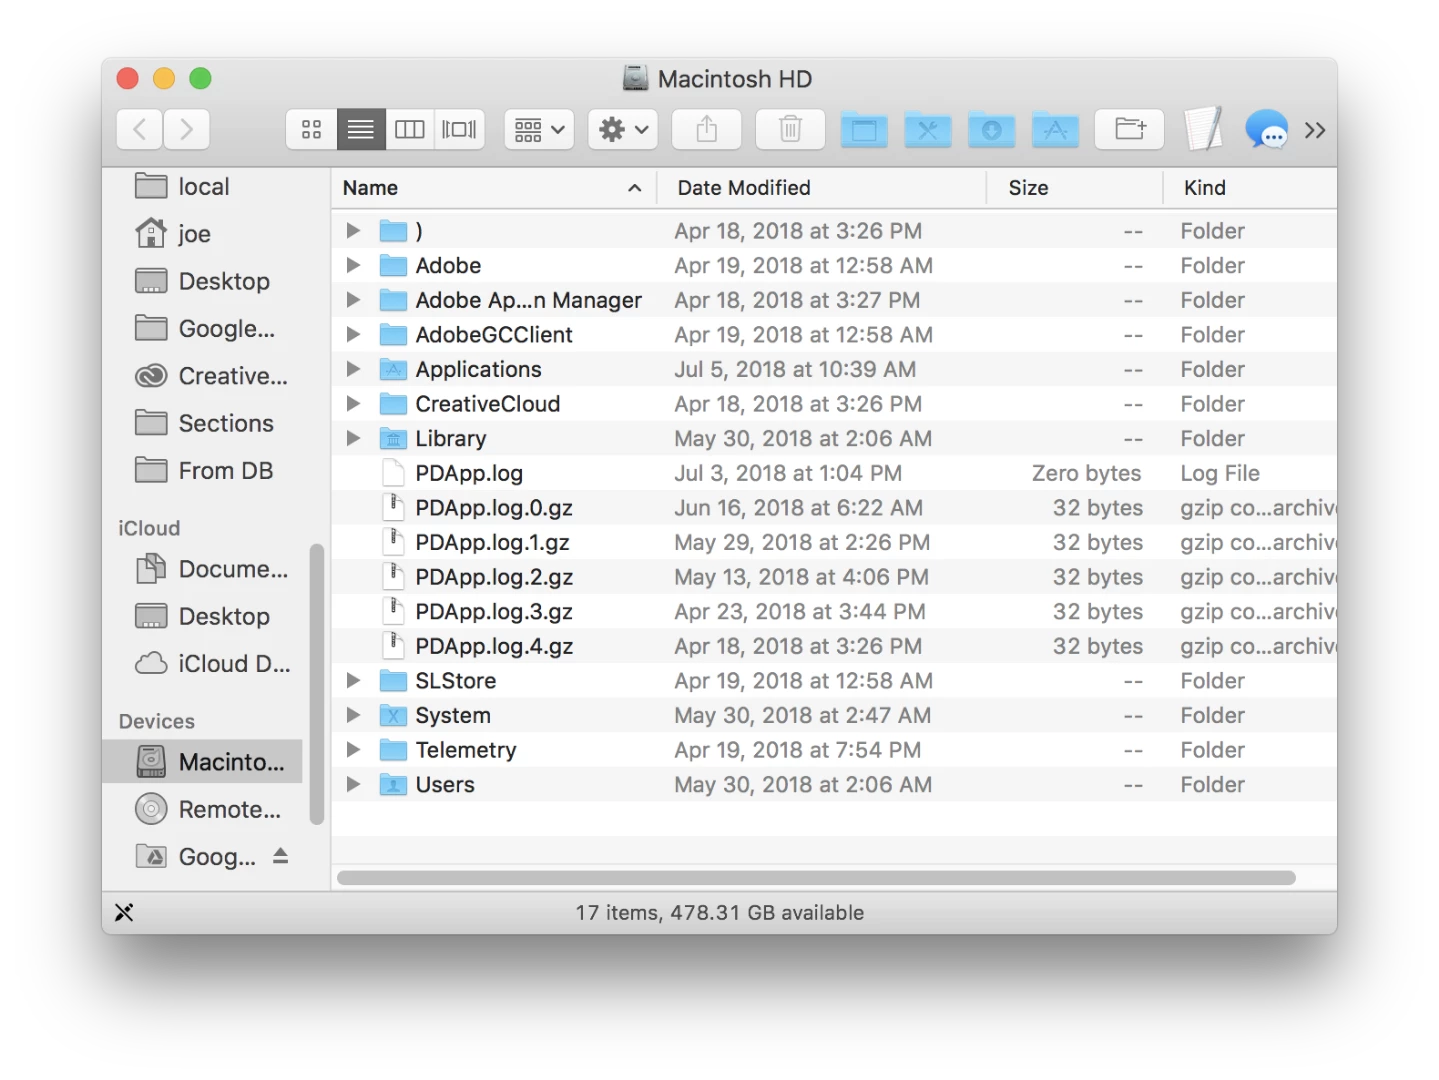Switch to column view
The image size is (1439, 1080).
410,129
